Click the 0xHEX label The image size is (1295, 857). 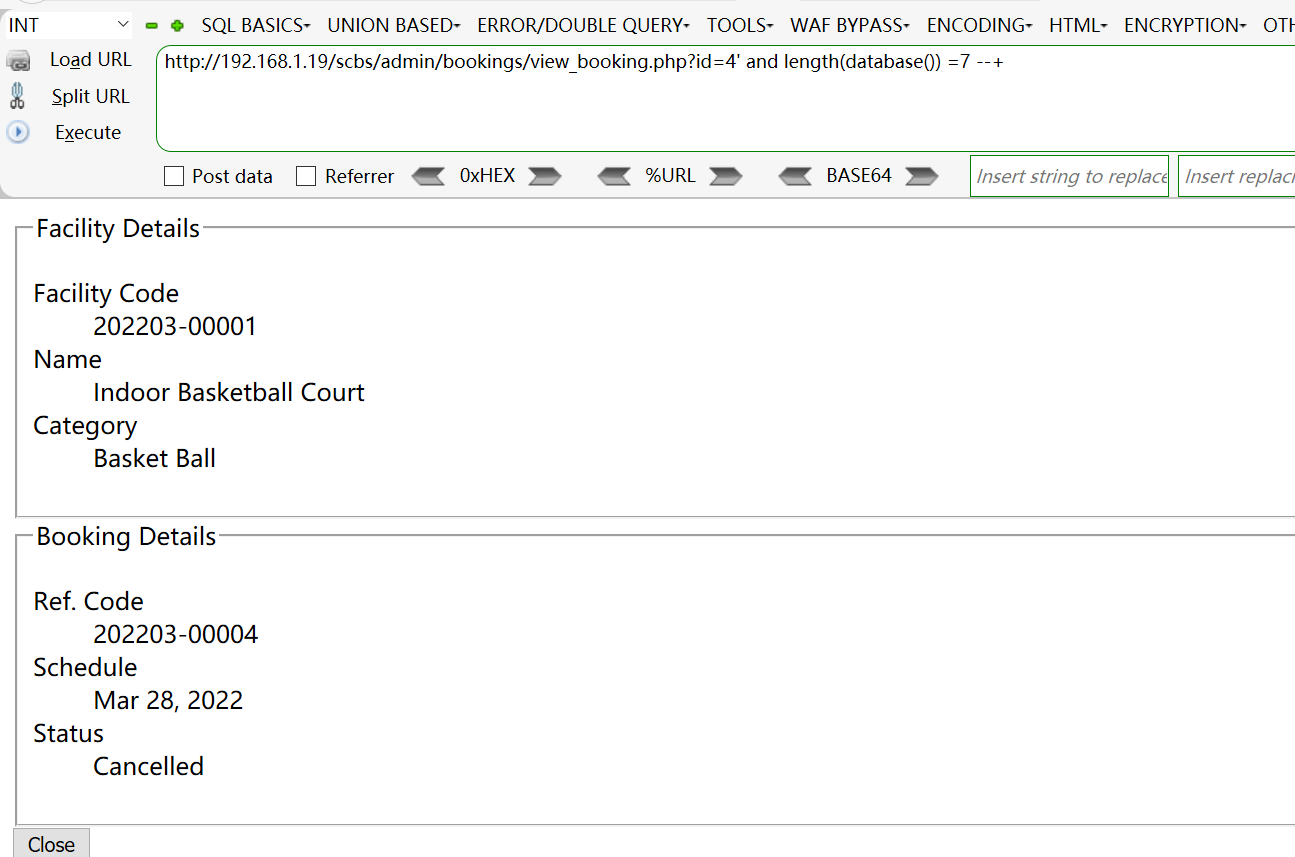[487, 176]
